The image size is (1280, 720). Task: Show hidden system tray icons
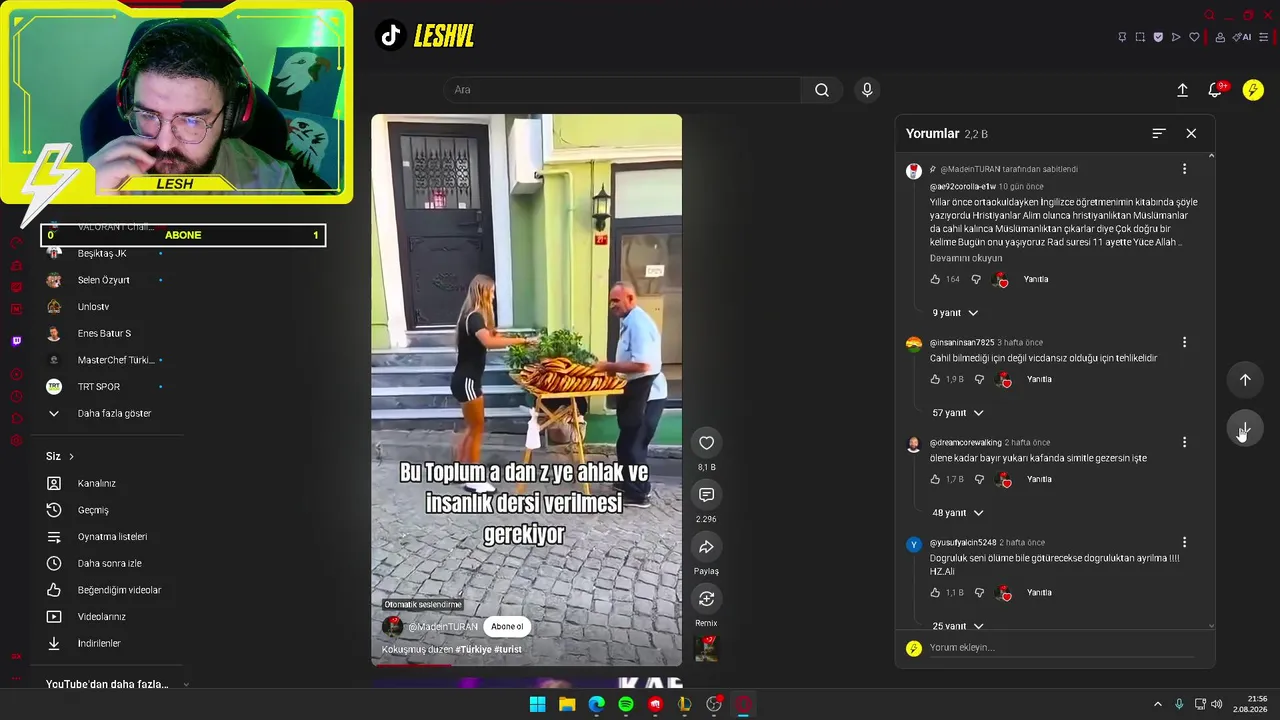(1158, 704)
